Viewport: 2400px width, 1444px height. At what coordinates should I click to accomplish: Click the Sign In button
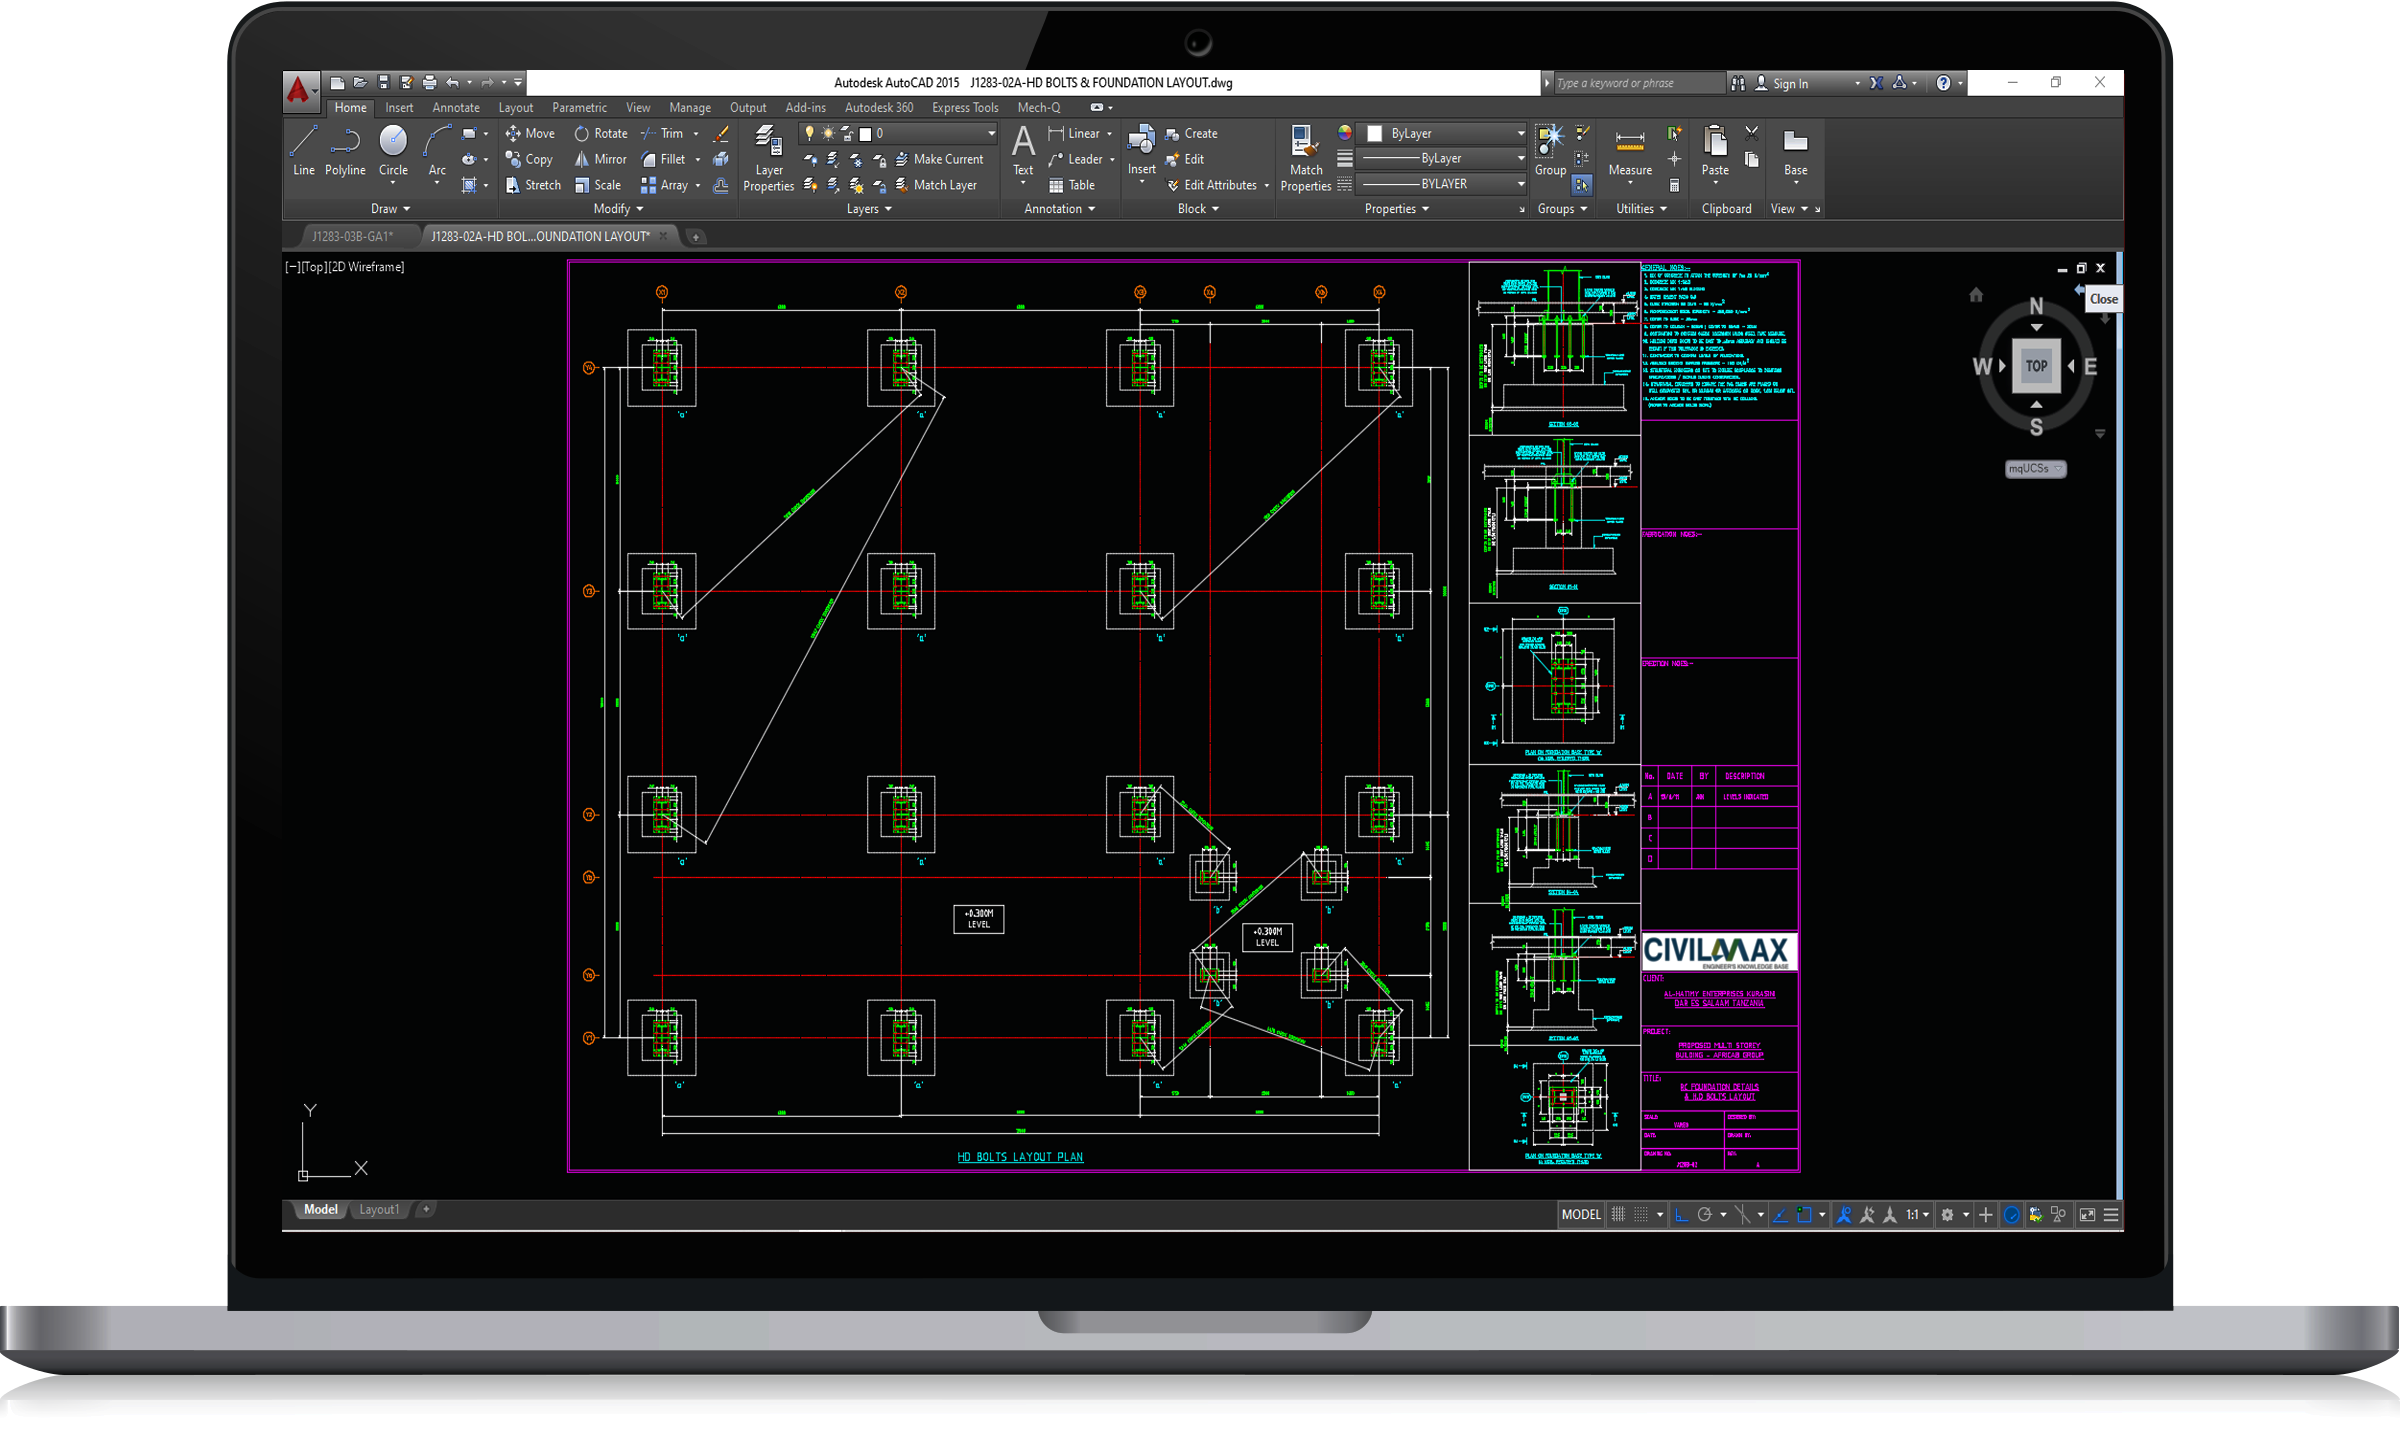click(x=1790, y=83)
